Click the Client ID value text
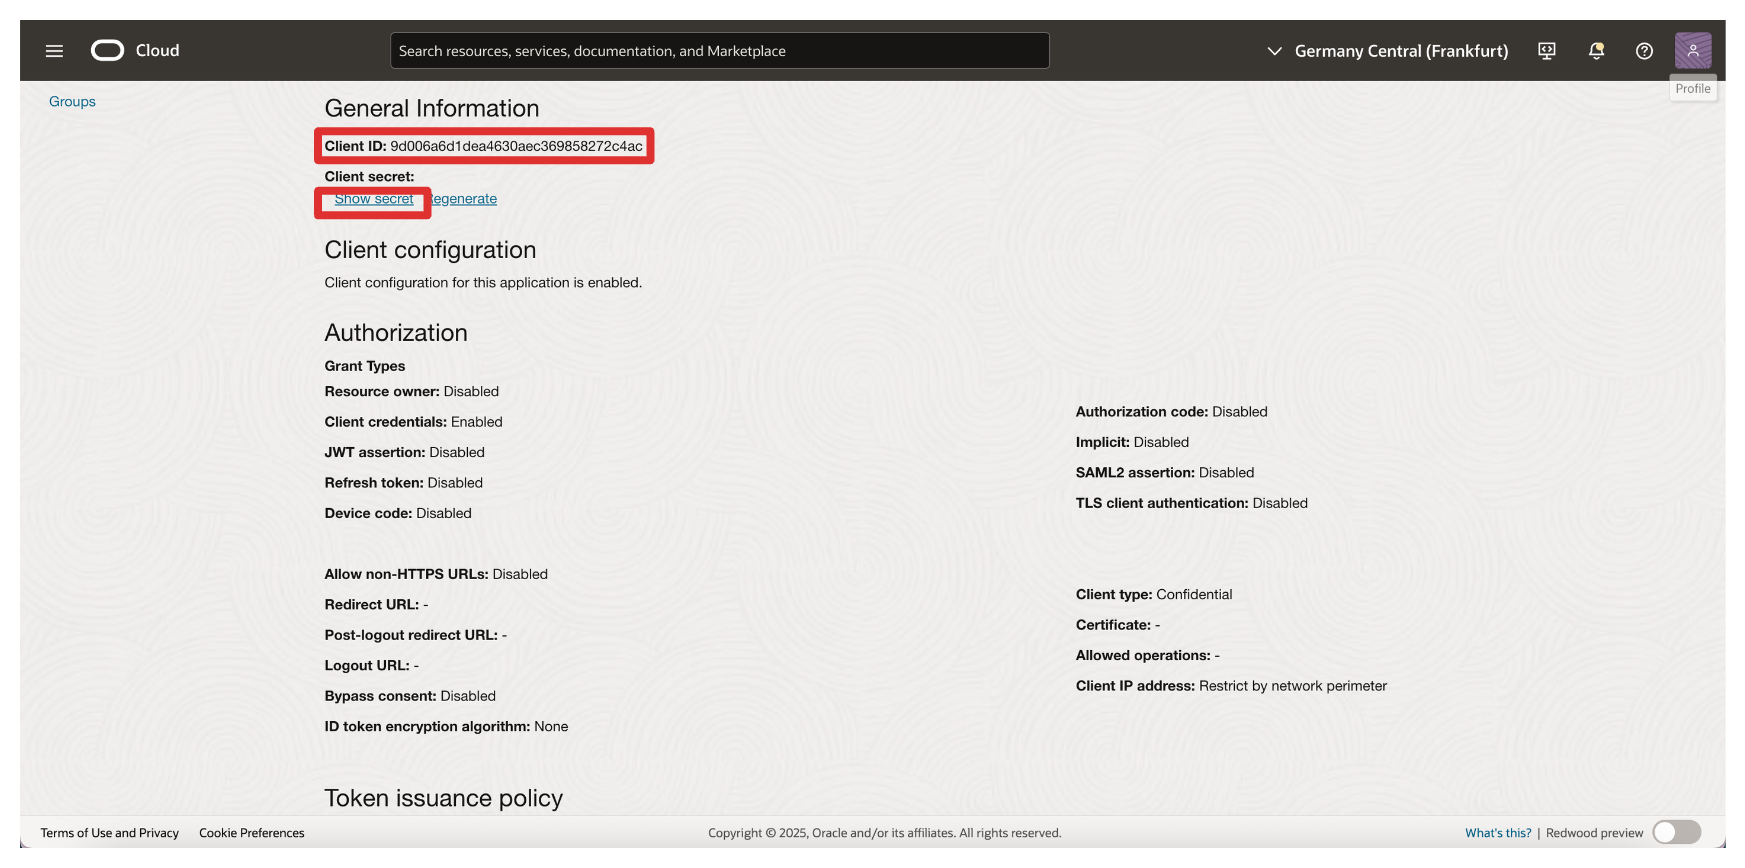 (x=516, y=146)
